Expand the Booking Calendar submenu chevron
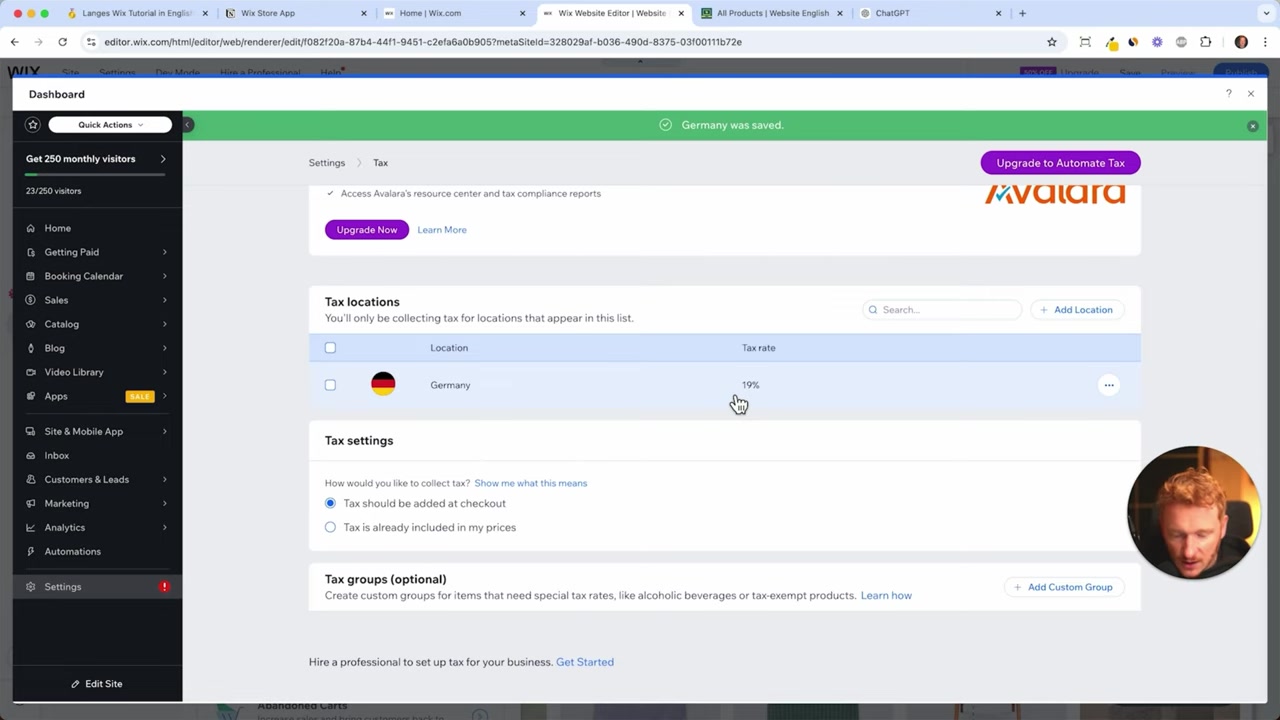This screenshot has width=1280, height=720. point(164,276)
